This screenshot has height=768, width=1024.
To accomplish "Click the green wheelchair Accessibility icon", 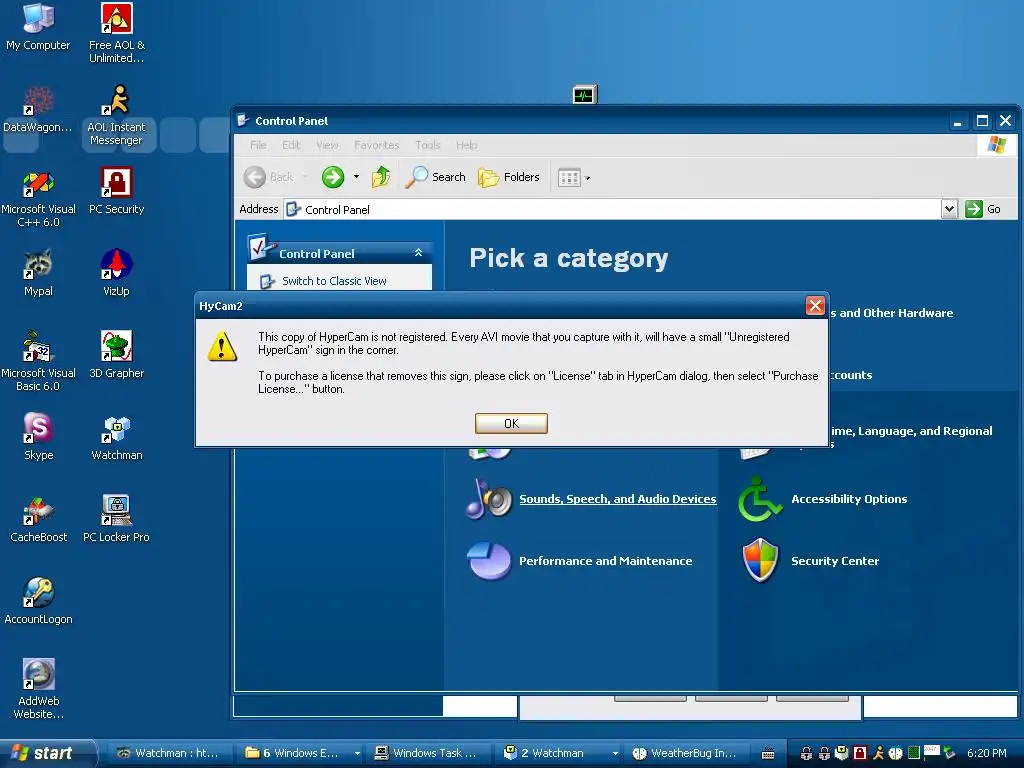I will click(x=760, y=499).
